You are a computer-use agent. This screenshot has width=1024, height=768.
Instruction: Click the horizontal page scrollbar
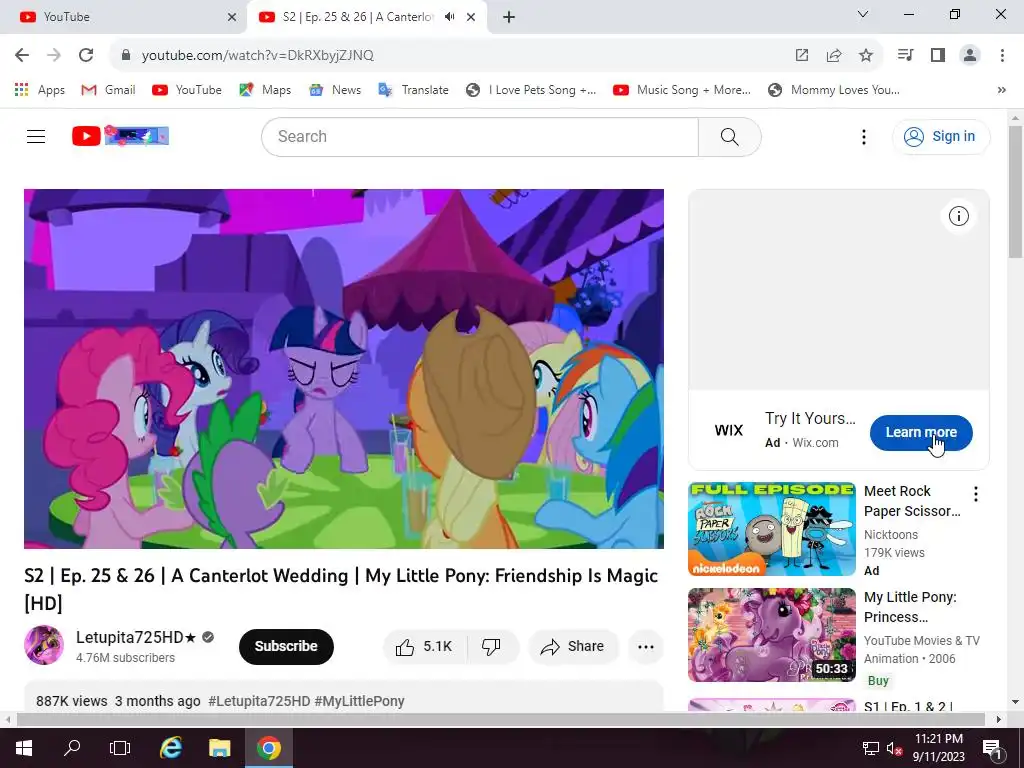[x=500, y=719]
